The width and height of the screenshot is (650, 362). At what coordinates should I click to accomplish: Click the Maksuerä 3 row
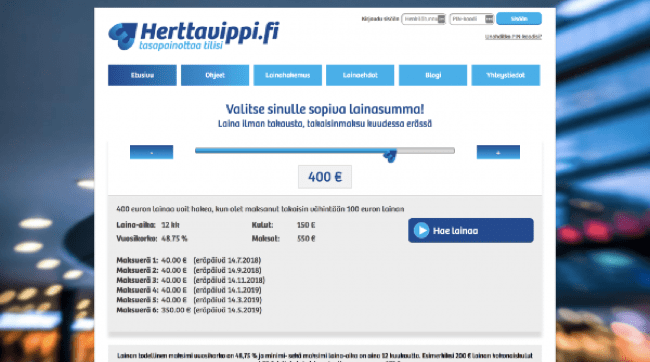click(x=191, y=280)
